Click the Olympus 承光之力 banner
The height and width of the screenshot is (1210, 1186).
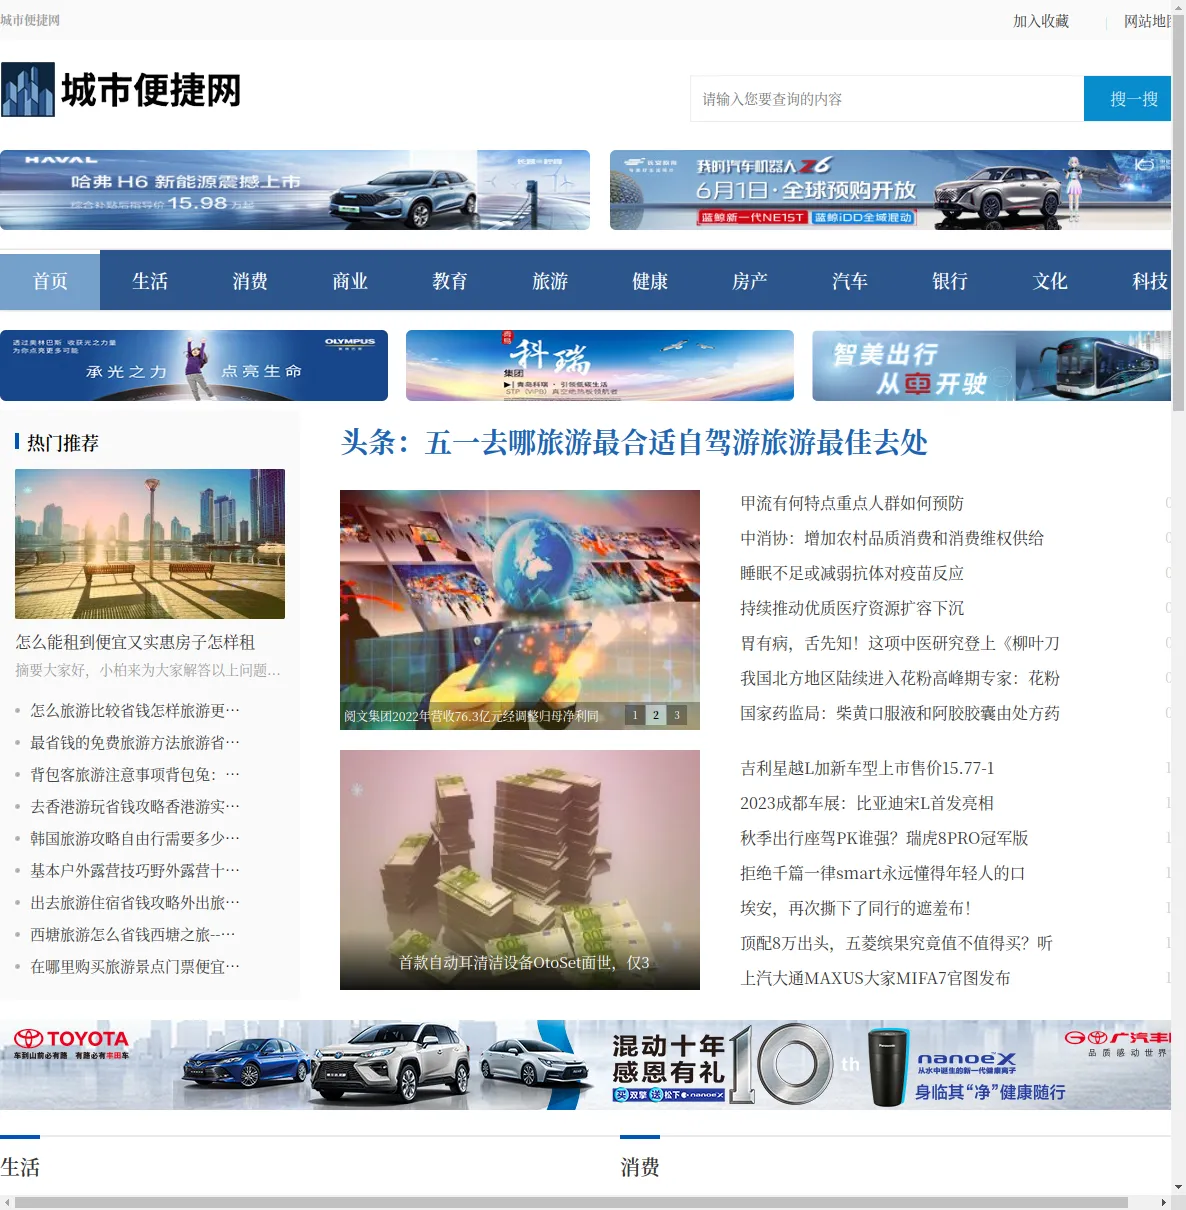pyautogui.click(x=194, y=365)
